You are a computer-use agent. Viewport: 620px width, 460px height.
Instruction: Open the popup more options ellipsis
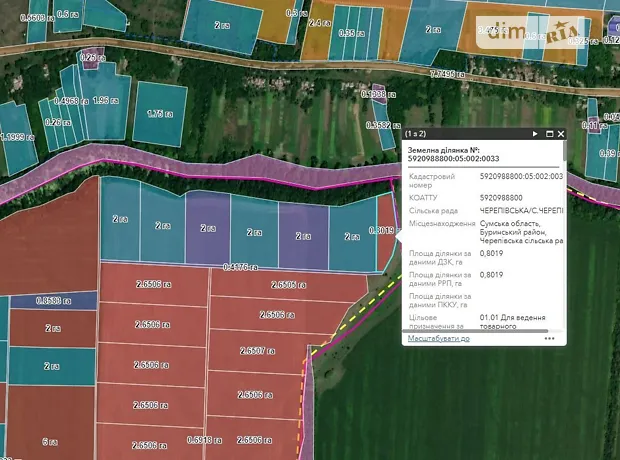tap(549, 339)
